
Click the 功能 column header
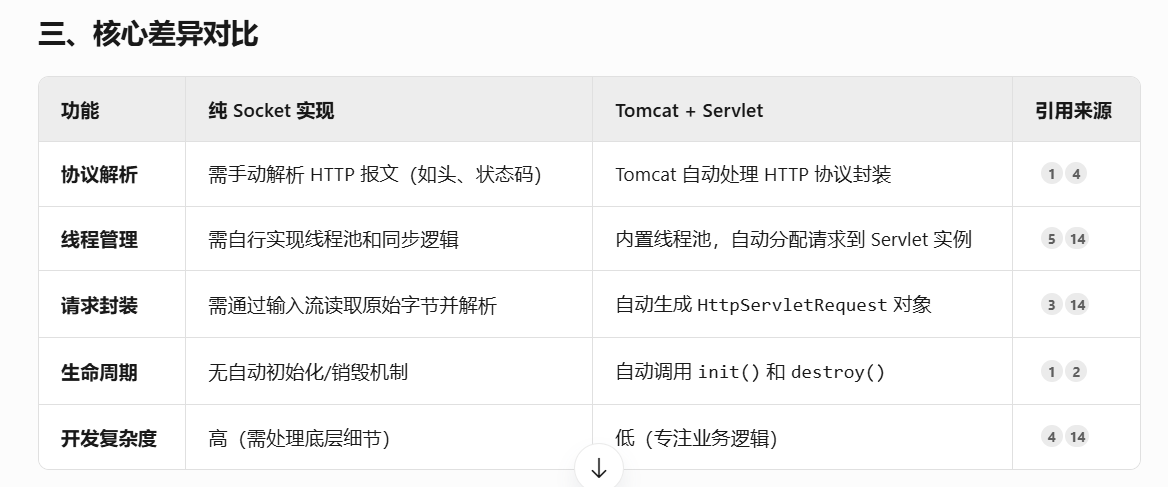(80, 111)
